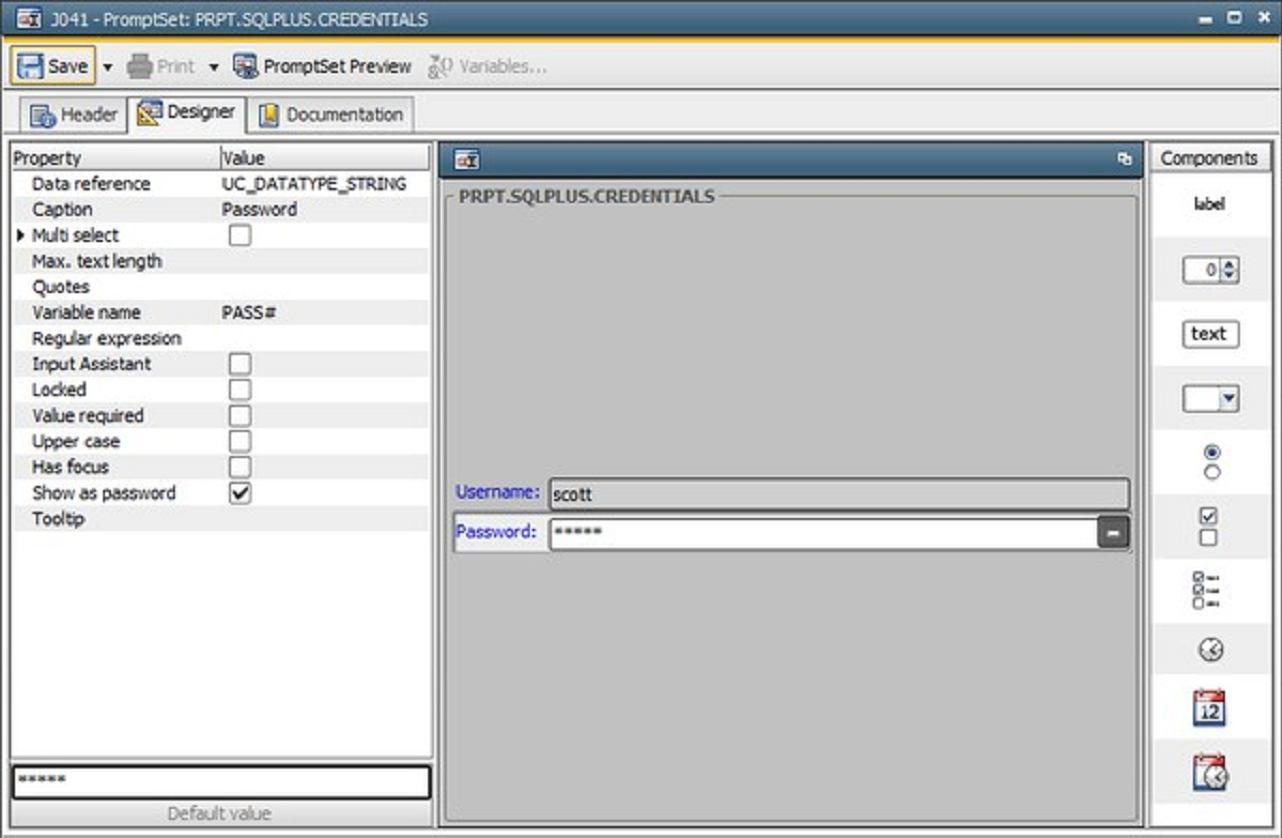Viewport: 1282px width, 838px height.
Task: Click the Variables... toolbar item
Action: [487, 66]
